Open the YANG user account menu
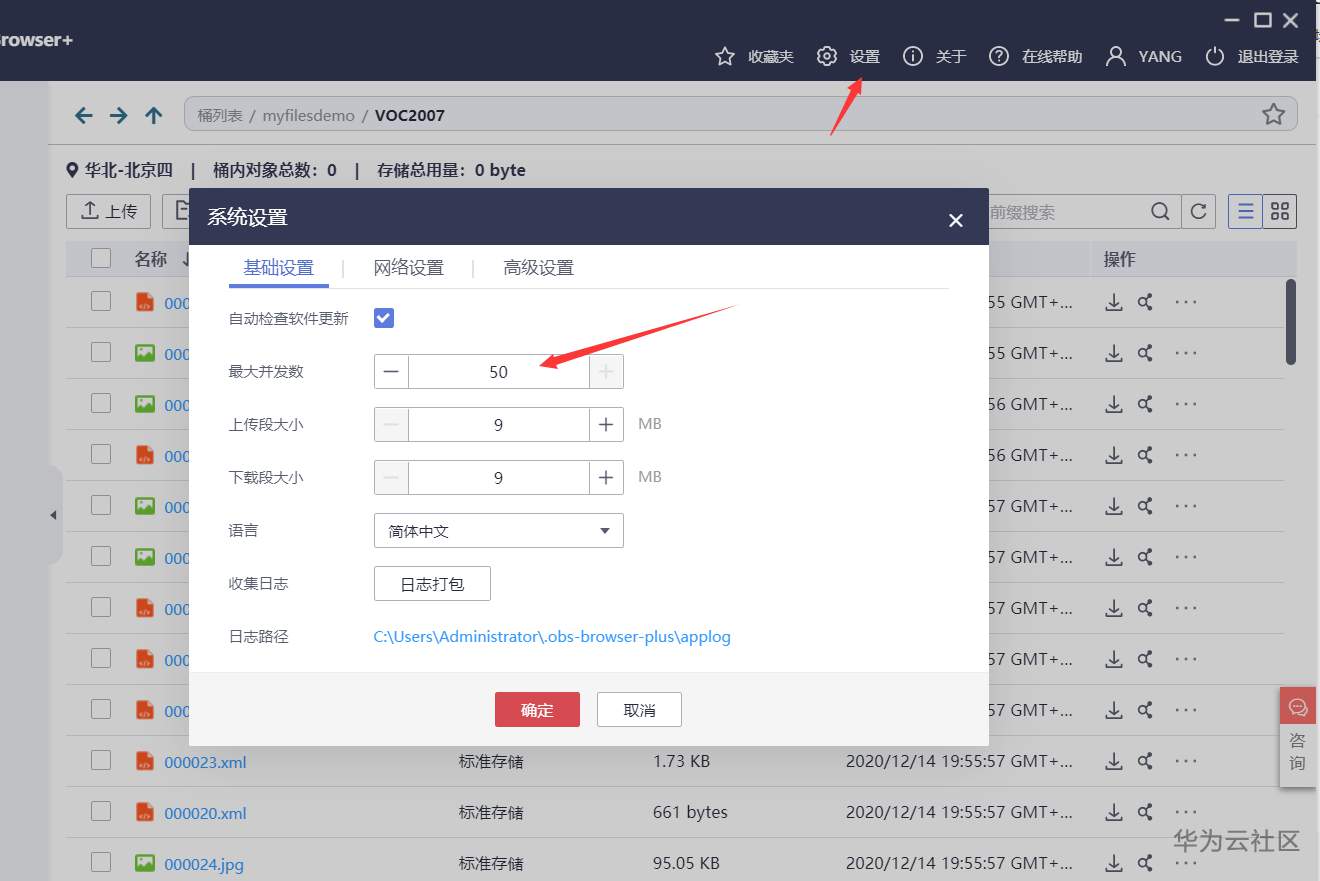Image resolution: width=1320 pixels, height=881 pixels. tap(1143, 56)
